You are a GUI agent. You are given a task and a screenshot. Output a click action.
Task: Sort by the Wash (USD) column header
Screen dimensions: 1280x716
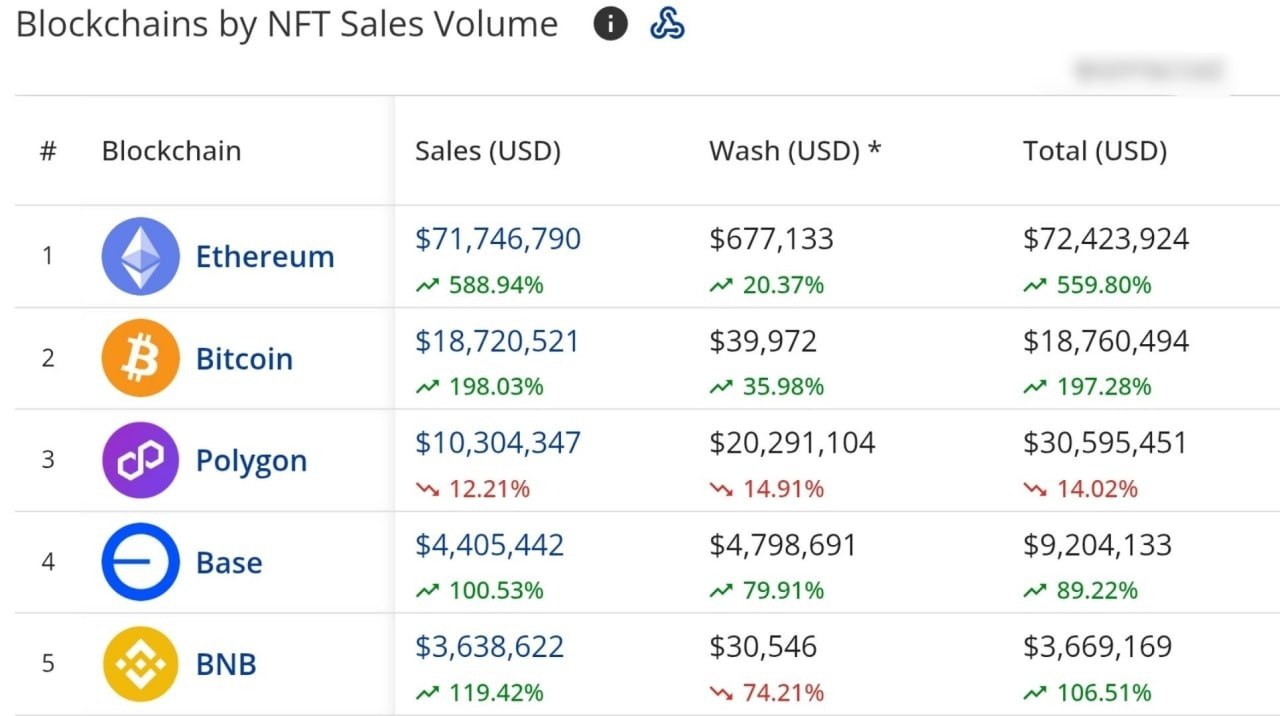click(796, 151)
